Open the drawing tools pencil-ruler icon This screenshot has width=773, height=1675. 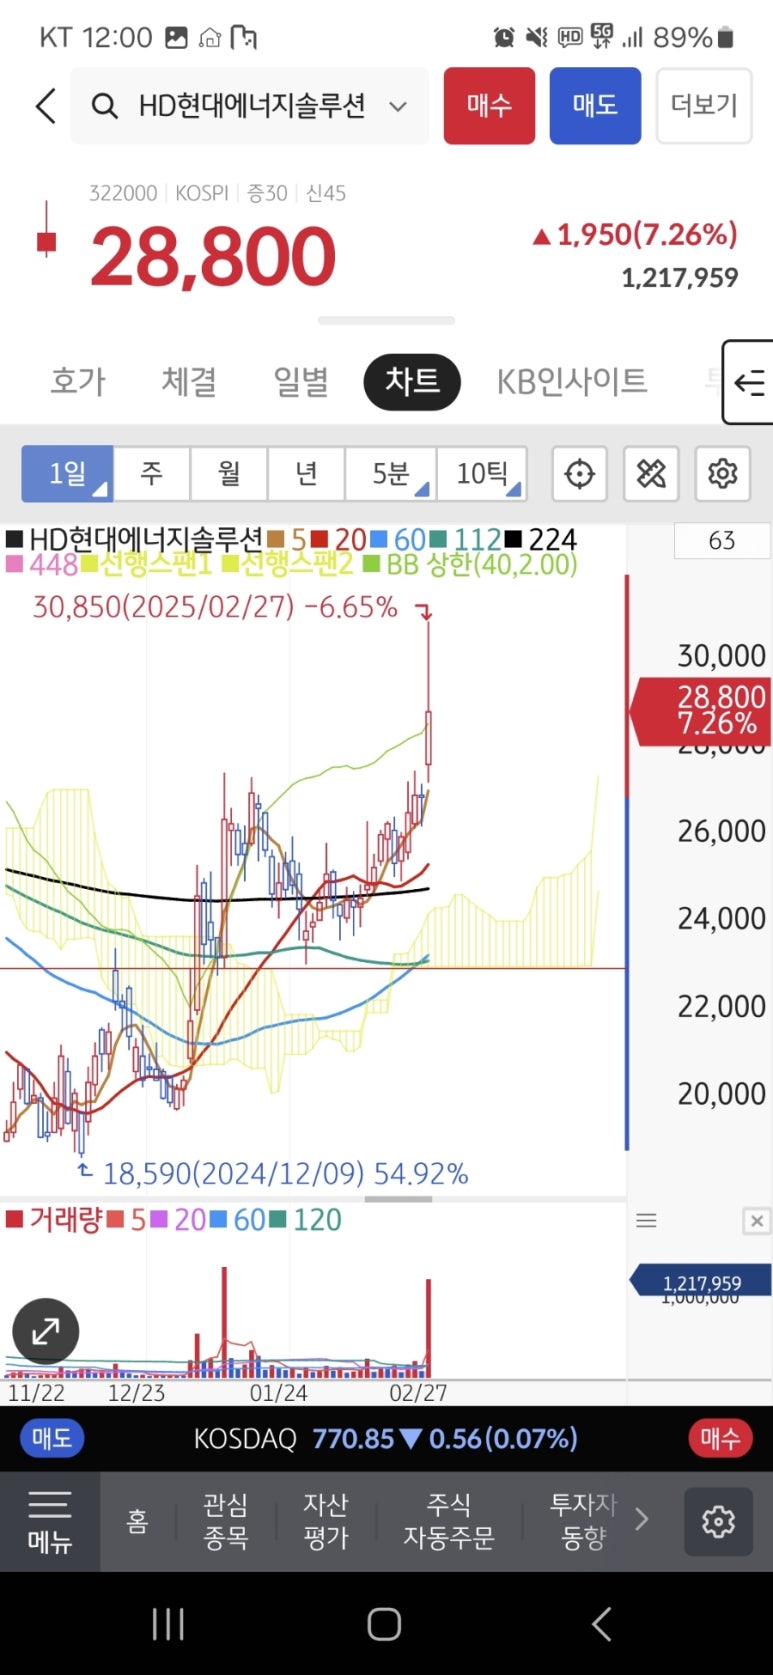point(651,473)
